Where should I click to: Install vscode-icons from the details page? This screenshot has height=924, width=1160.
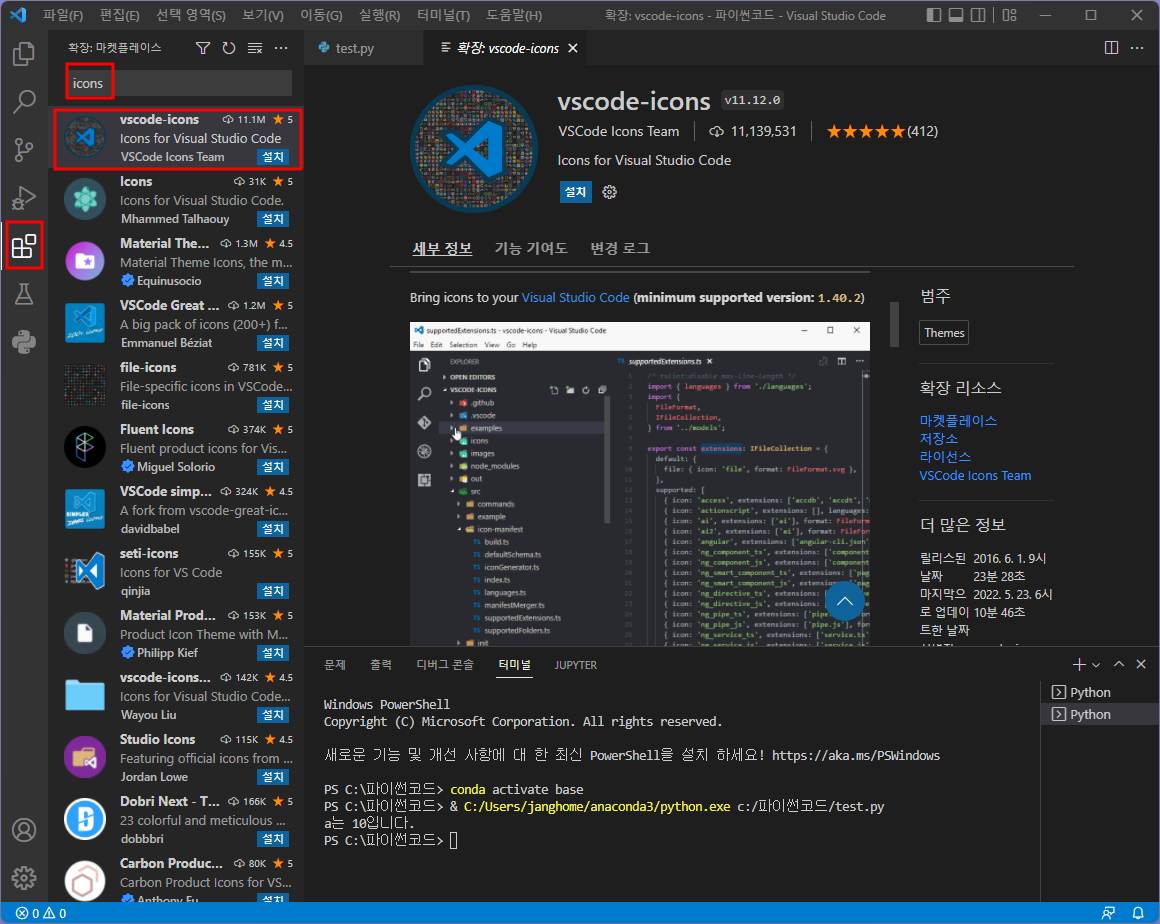click(576, 192)
